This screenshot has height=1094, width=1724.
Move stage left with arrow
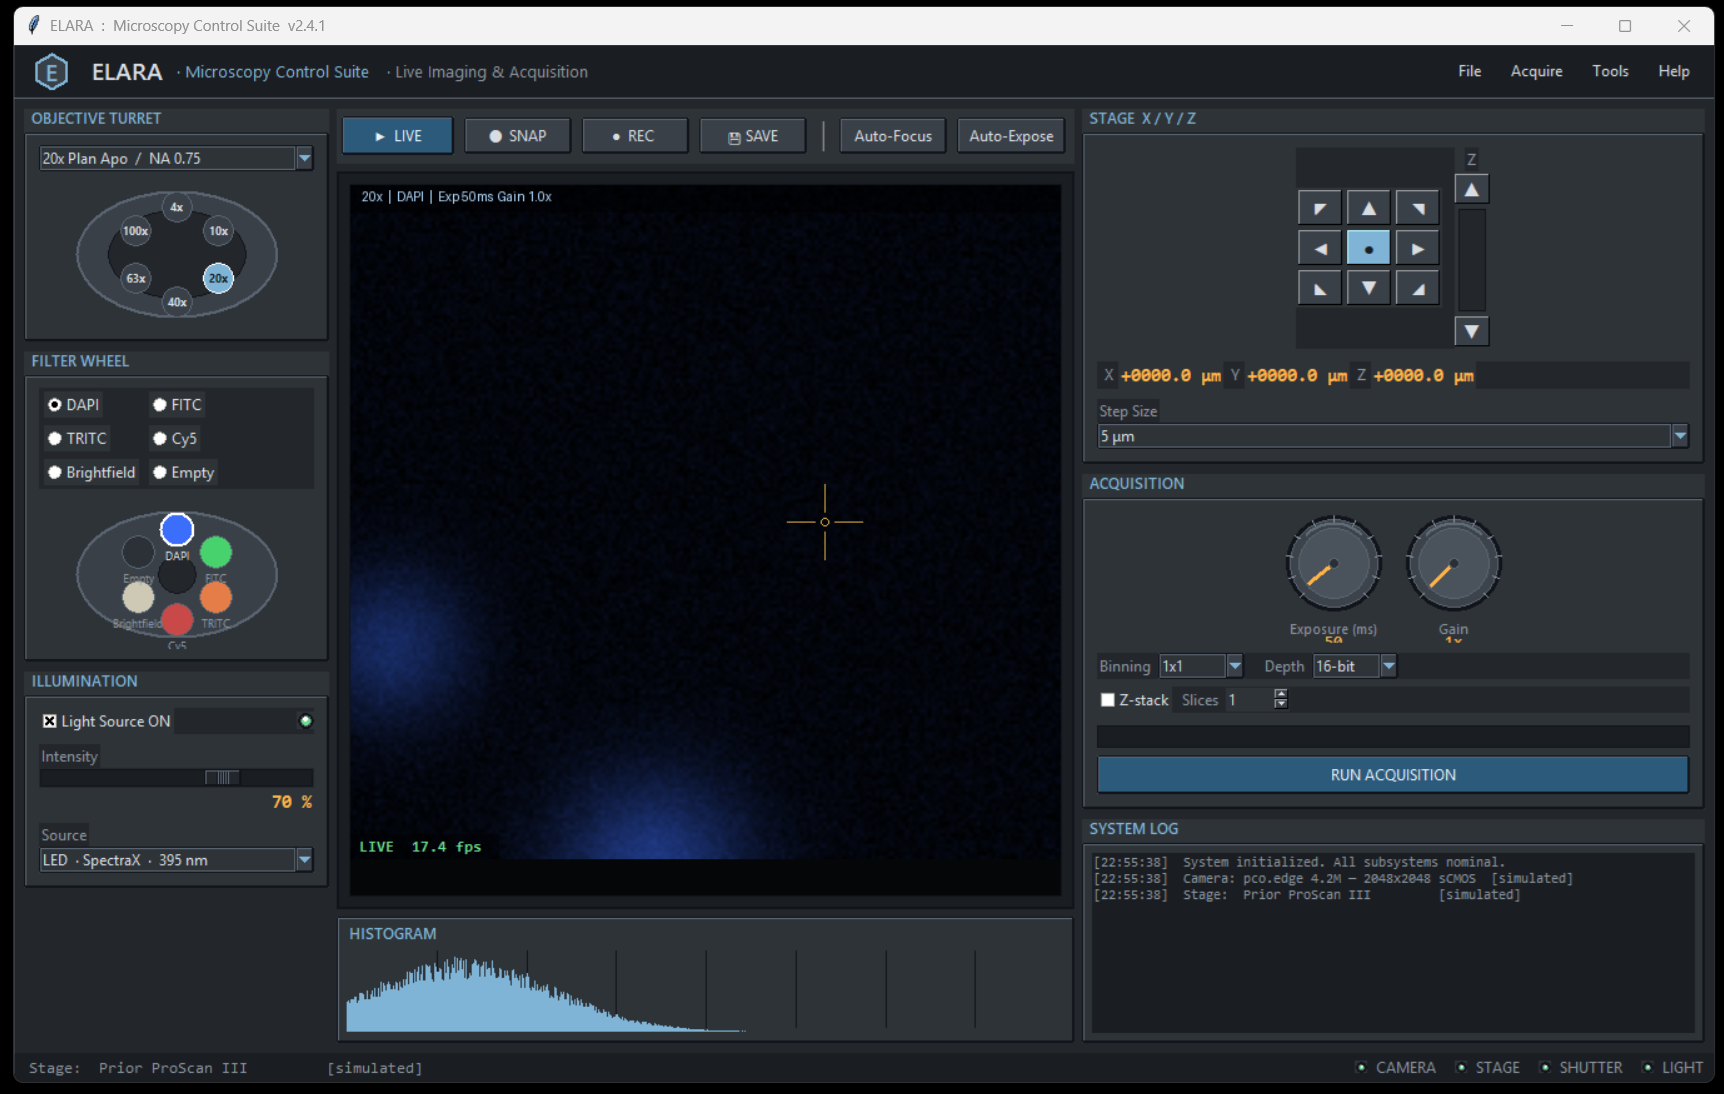(x=1320, y=248)
